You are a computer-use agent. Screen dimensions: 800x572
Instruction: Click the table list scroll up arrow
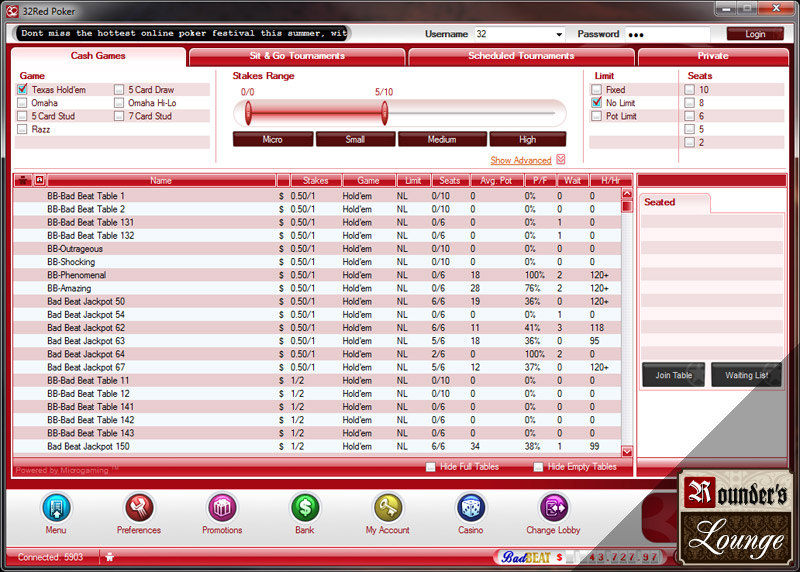pos(627,194)
